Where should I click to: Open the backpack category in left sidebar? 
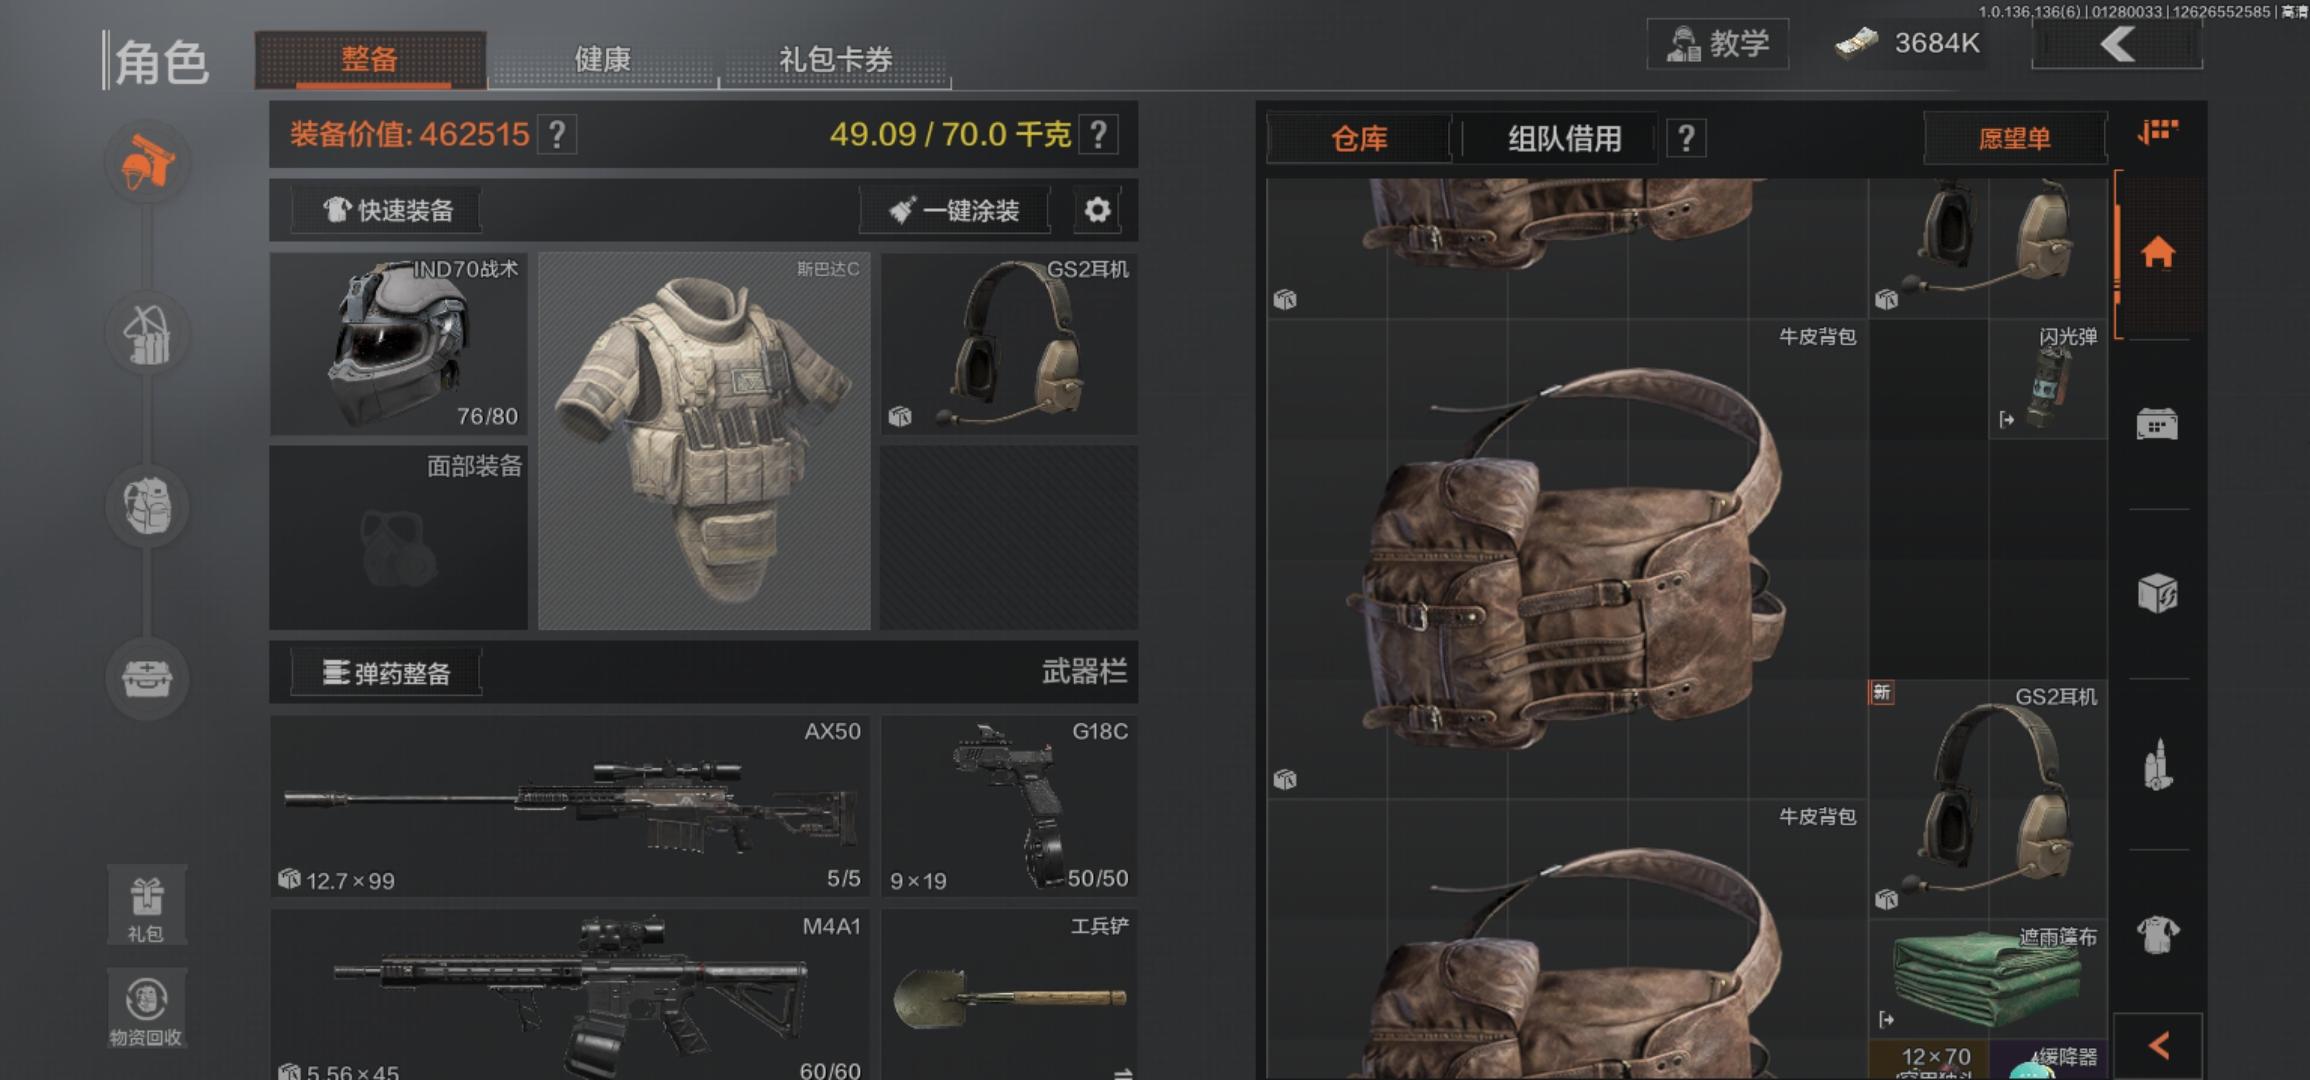[147, 506]
